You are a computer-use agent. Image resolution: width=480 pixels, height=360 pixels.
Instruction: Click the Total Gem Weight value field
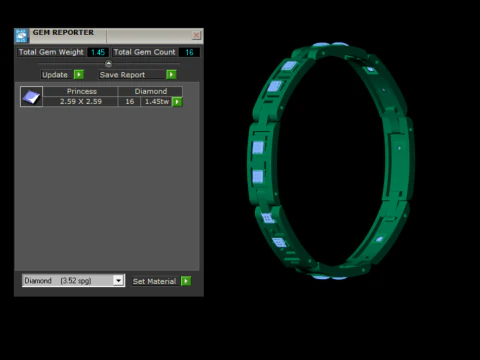pyautogui.click(x=98, y=52)
